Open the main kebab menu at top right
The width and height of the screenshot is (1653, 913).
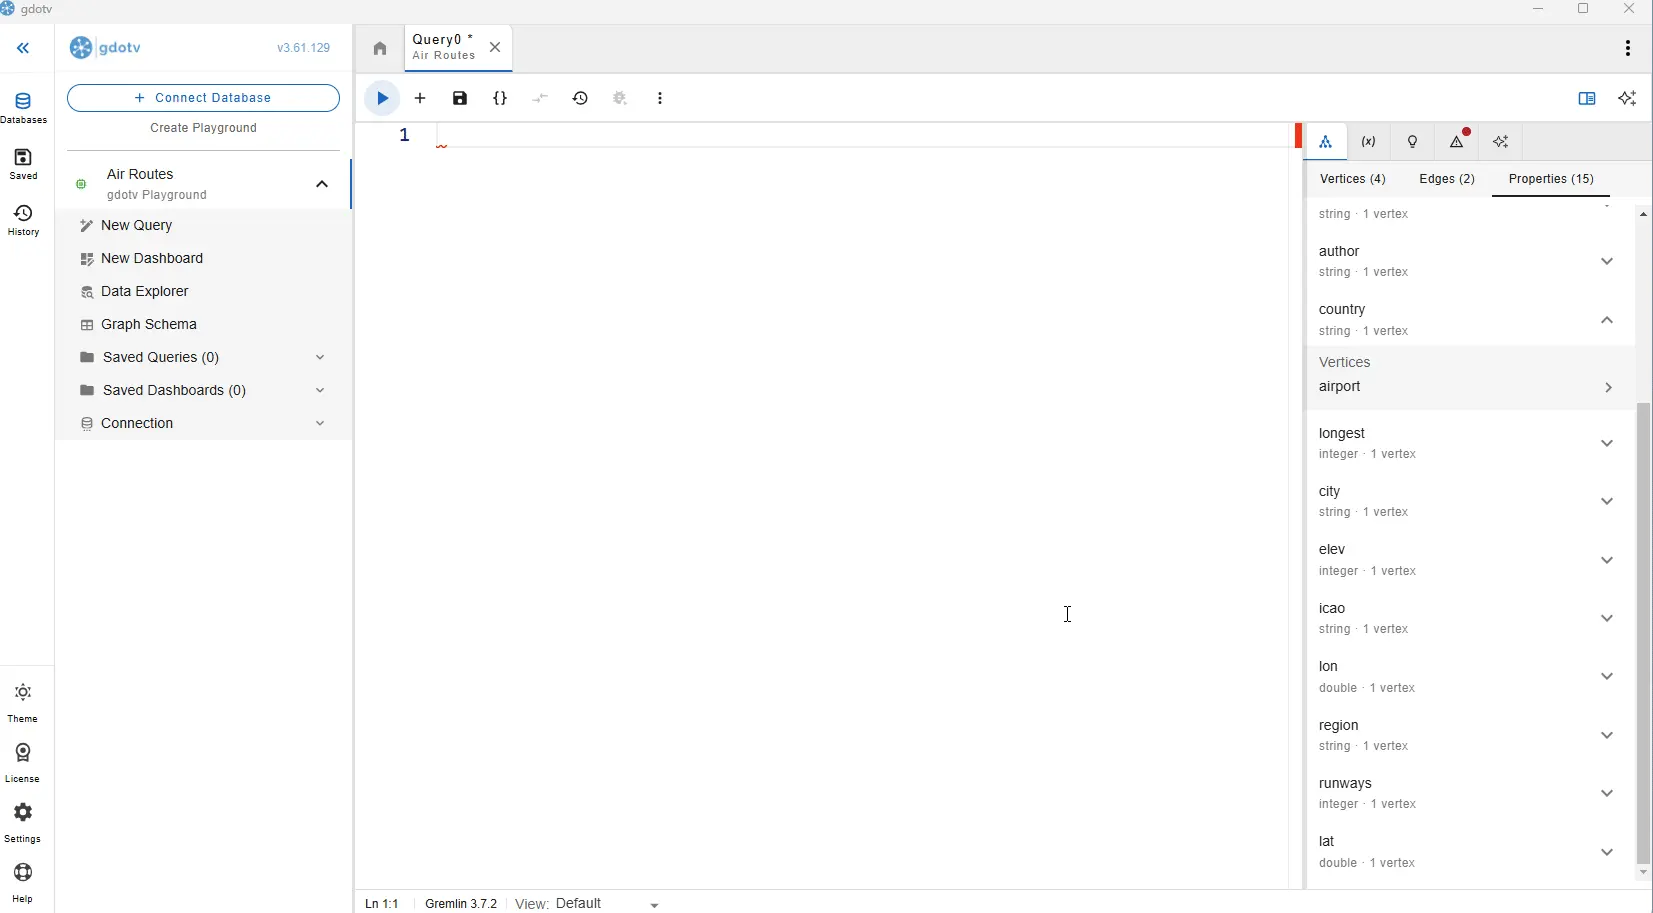pos(1628,48)
